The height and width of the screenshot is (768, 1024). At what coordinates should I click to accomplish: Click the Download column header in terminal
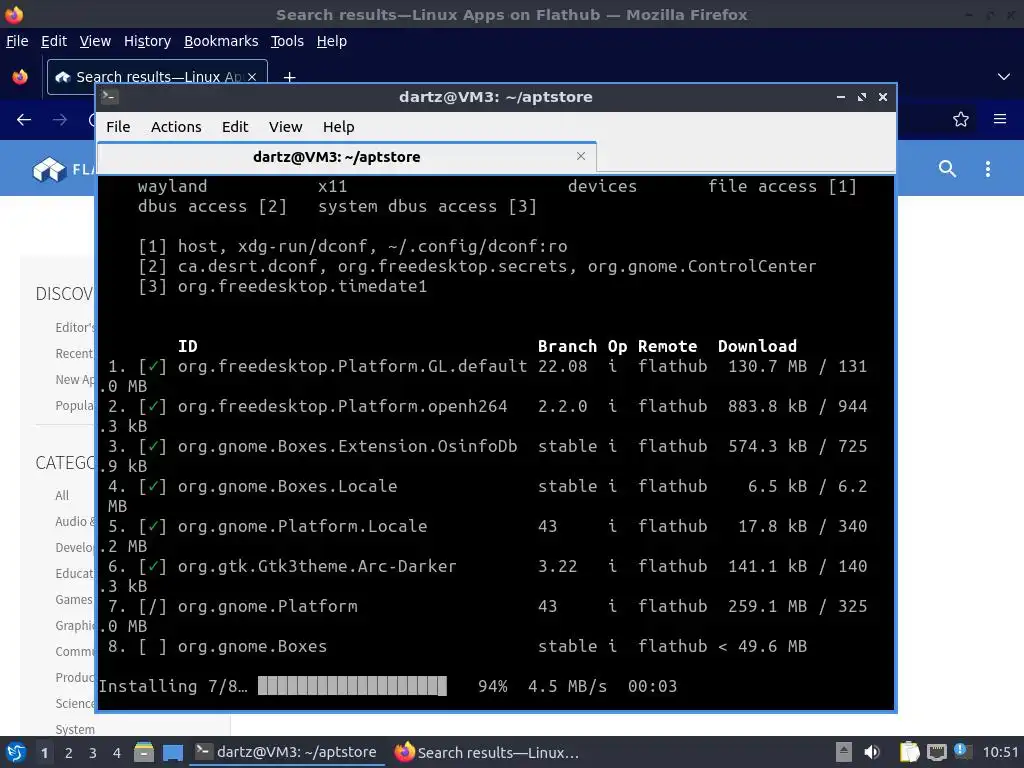coord(758,347)
